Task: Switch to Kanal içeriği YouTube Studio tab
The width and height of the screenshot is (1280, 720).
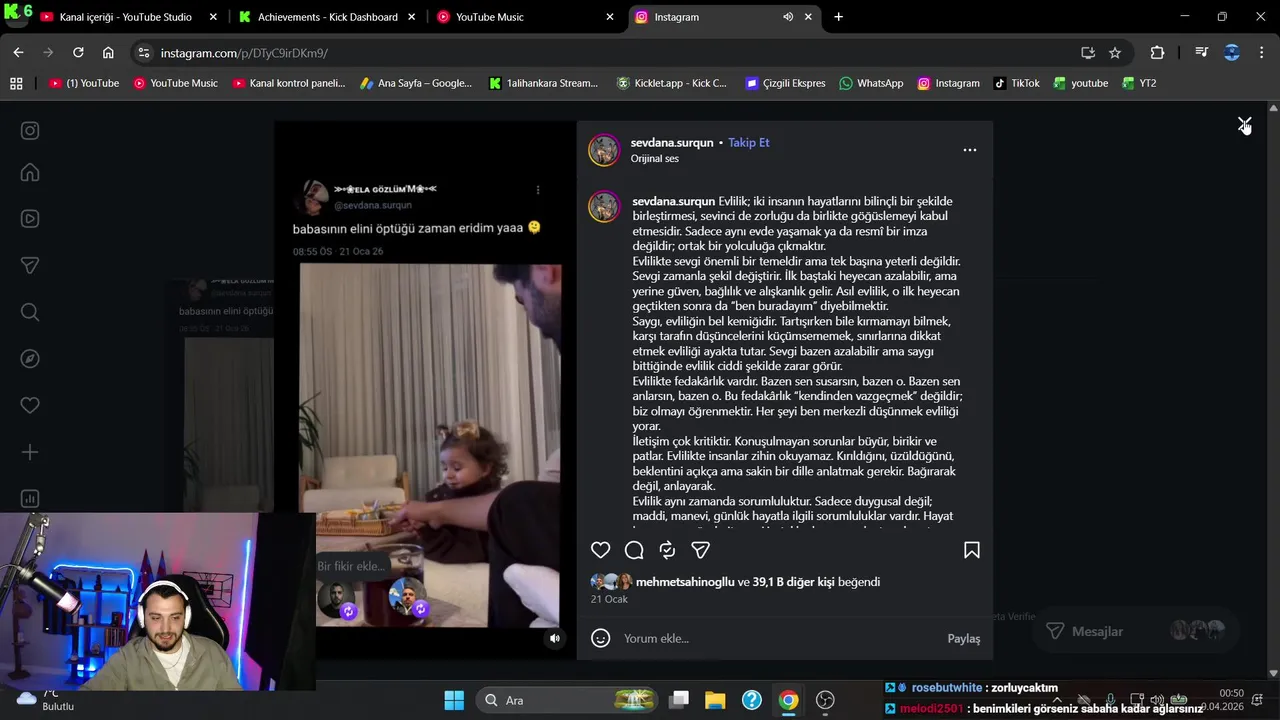Action: pyautogui.click(x=126, y=17)
